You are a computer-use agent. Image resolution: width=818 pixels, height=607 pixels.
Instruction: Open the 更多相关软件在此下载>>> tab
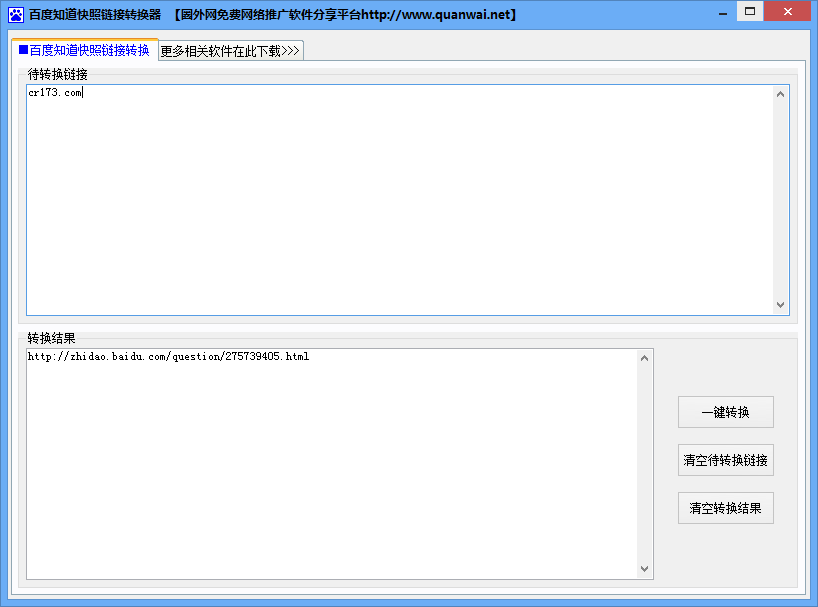point(230,51)
